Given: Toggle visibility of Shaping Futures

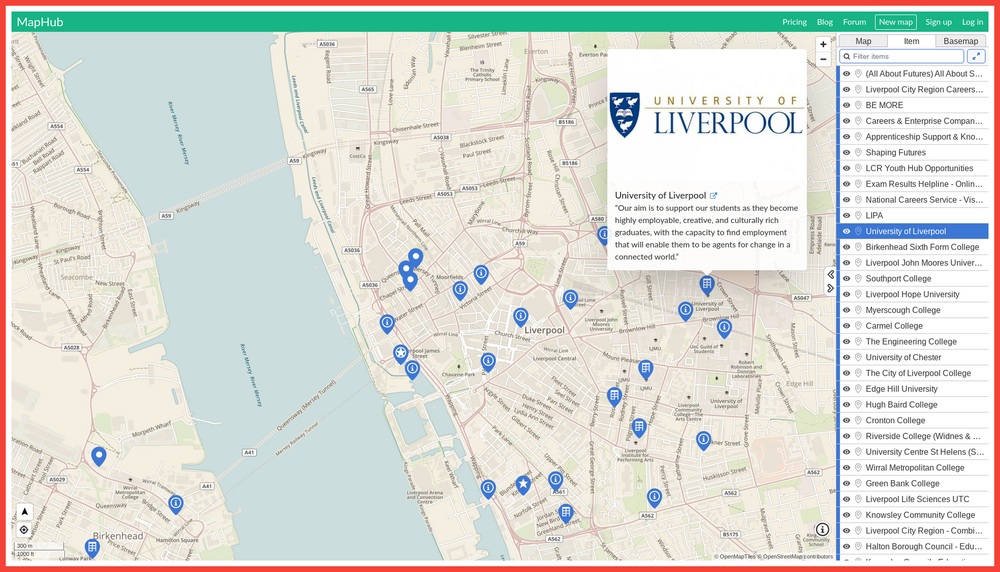Looking at the screenshot, I should coord(846,152).
